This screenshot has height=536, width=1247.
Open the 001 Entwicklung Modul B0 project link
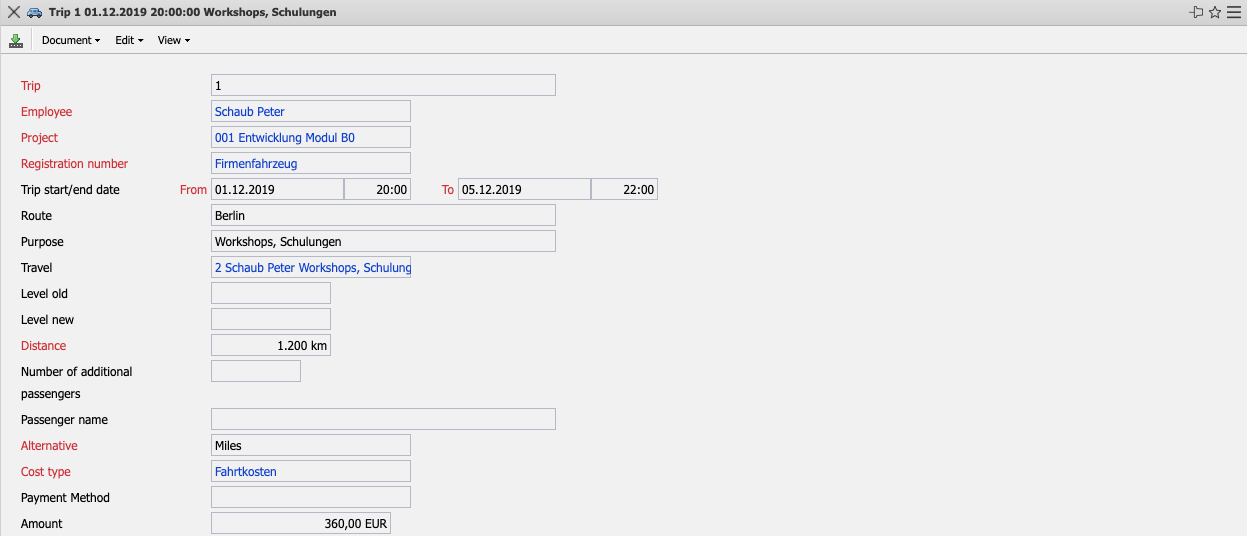[x=285, y=138]
